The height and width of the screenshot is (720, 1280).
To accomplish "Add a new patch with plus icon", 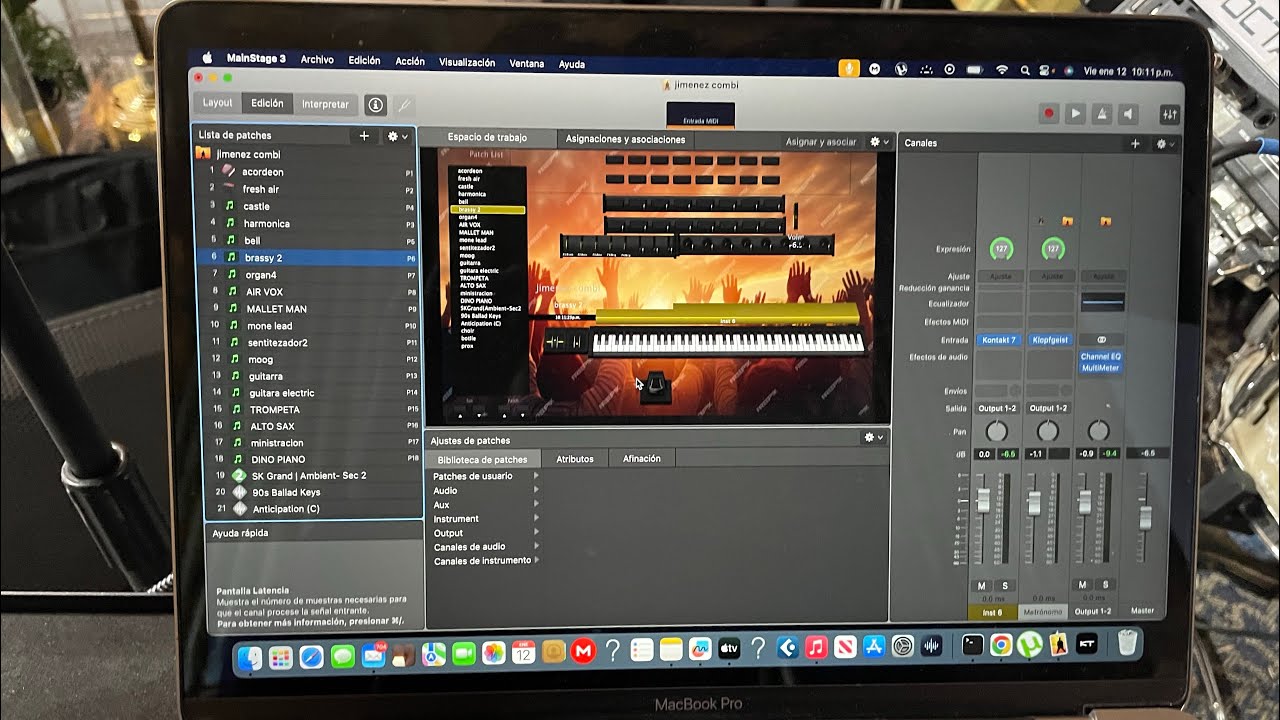I will (364, 136).
